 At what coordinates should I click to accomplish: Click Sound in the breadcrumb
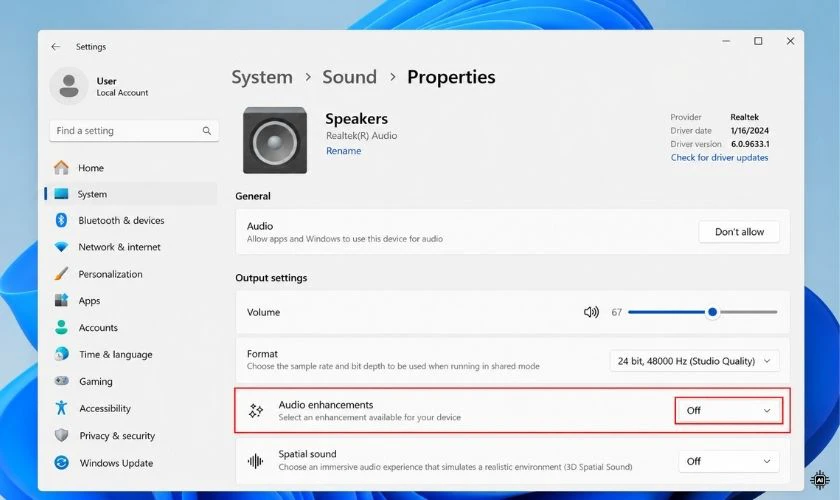point(349,77)
